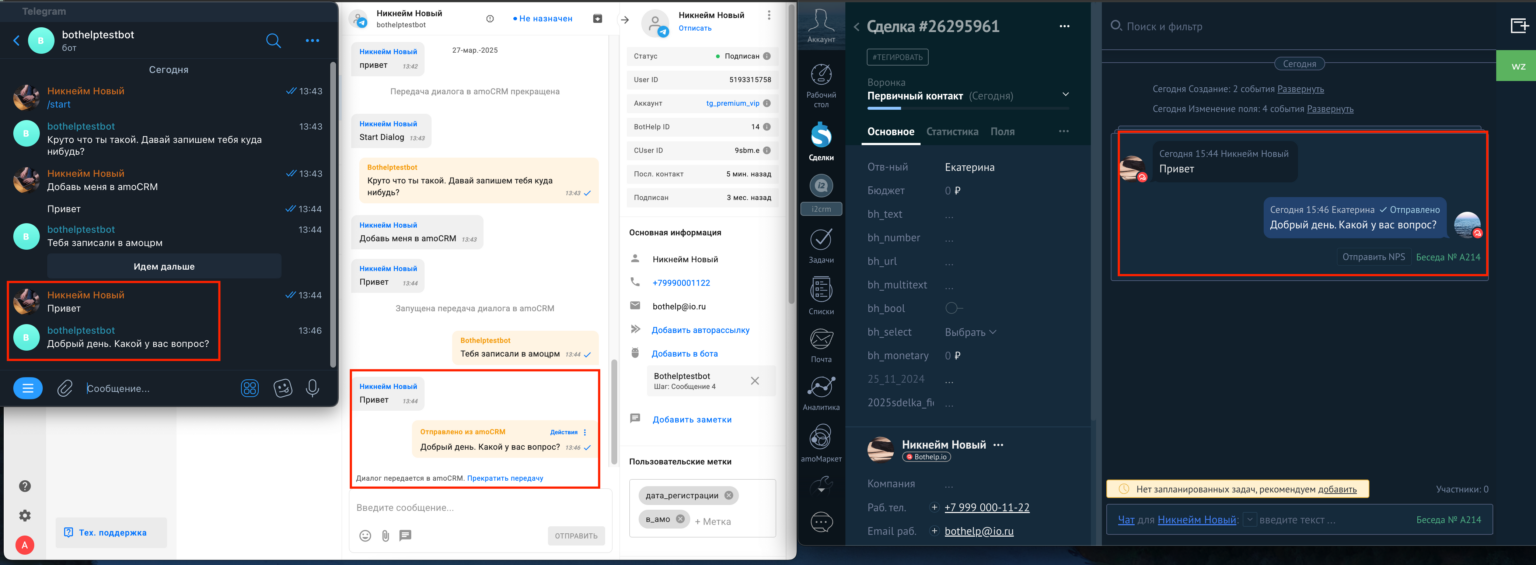Viewport: 1536px width, 565px height.
Task: Switch to the Статистика tab
Action: tap(951, 132)
